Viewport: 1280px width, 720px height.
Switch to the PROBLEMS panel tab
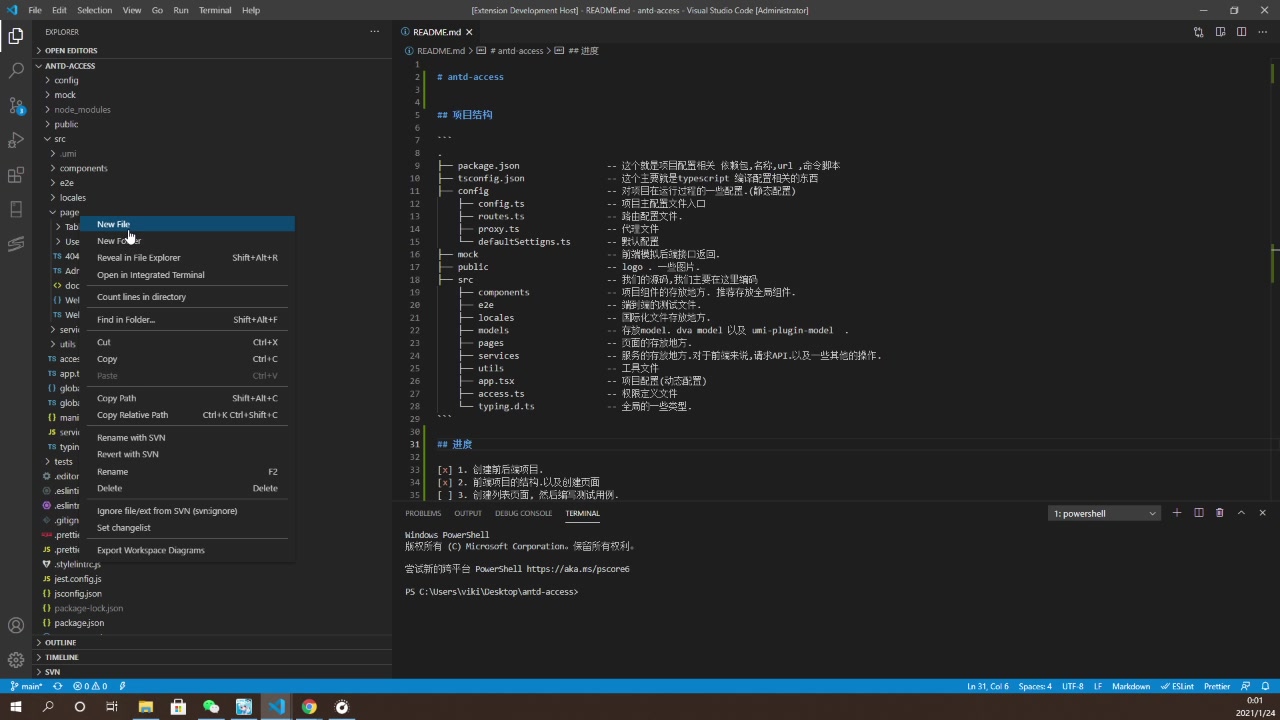pos(423,513)
